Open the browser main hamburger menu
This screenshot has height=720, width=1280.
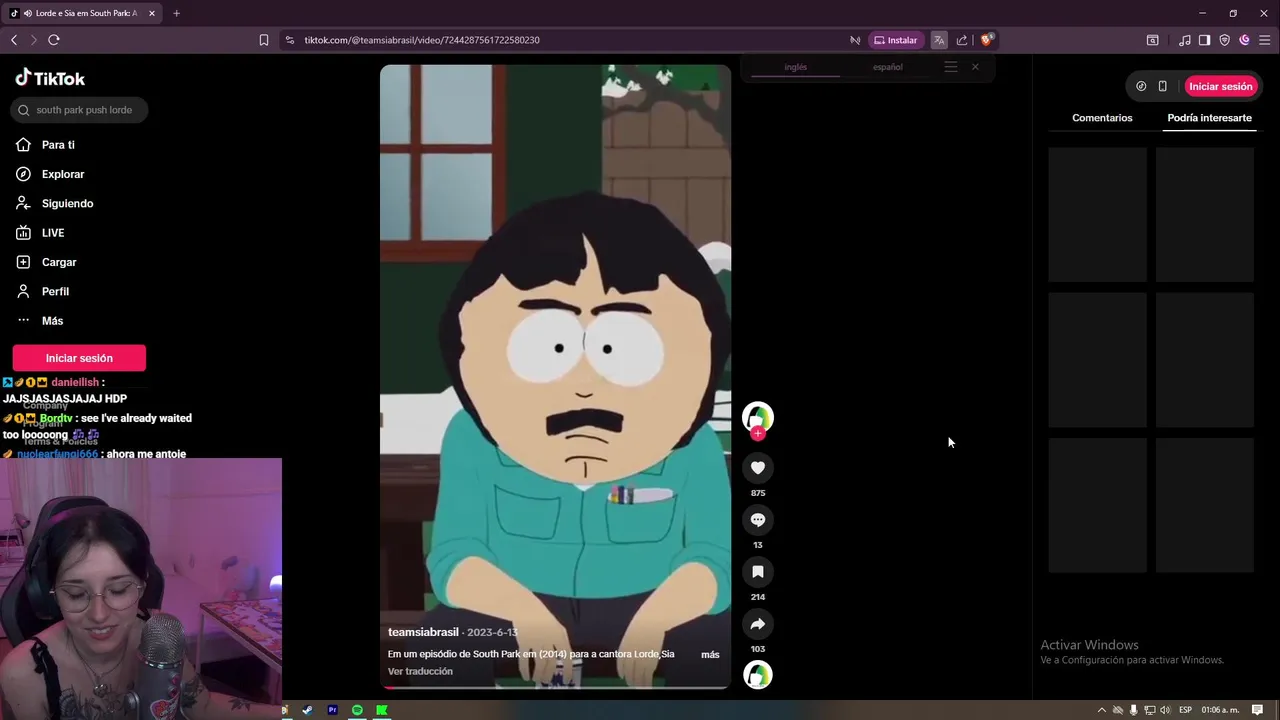tap(1264, 40)
